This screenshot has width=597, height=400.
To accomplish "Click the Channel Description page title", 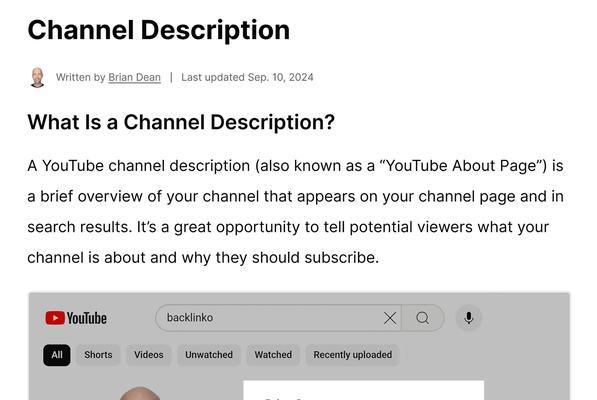I will pos(158,30).
